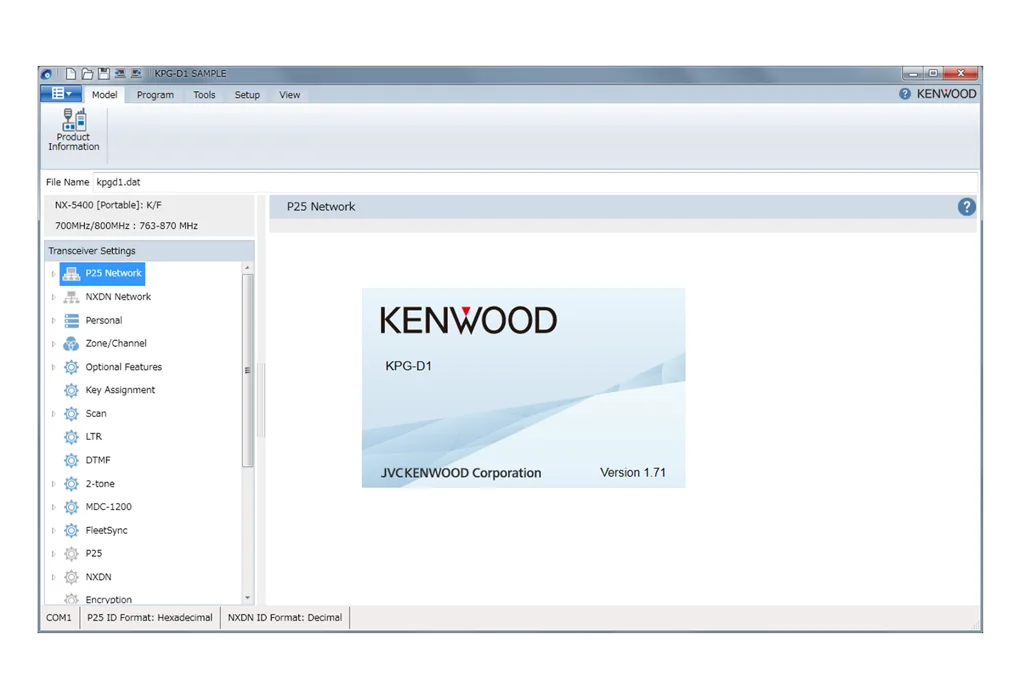Switch to the Model ribbon tab
1020x700 pixels.
pyautogui.click(x=104, y=95)
